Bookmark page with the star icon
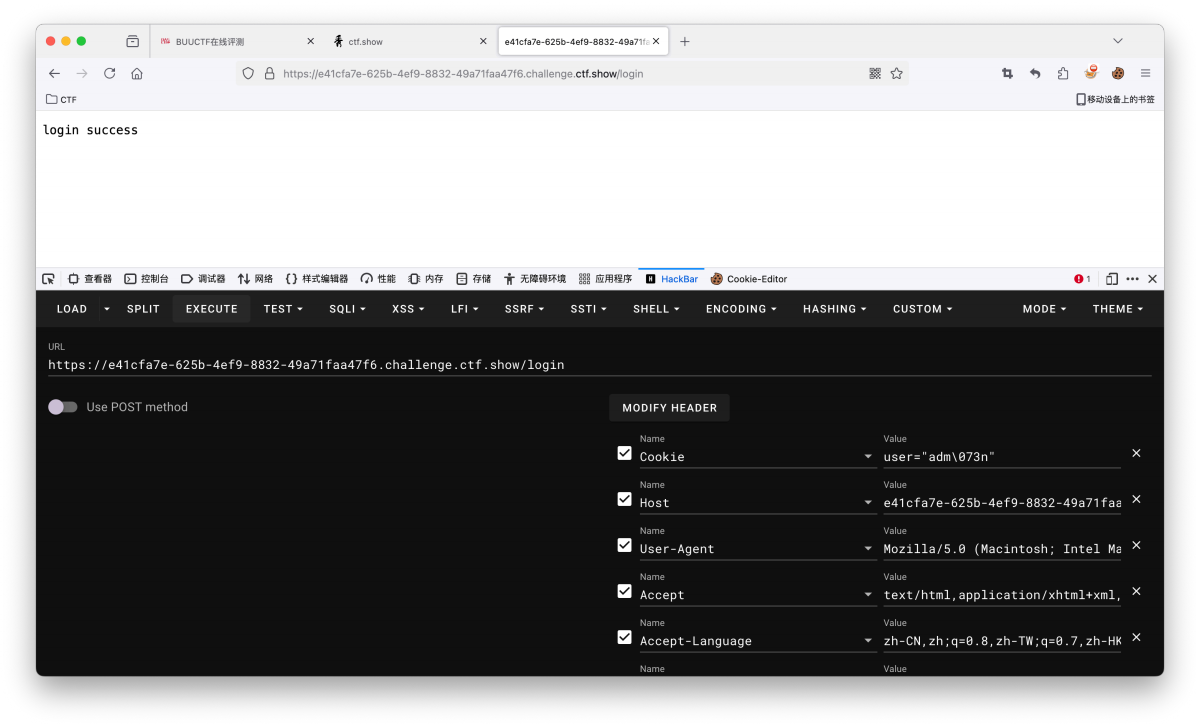Viewport: 1196px width, 724px height. point(897,73)
